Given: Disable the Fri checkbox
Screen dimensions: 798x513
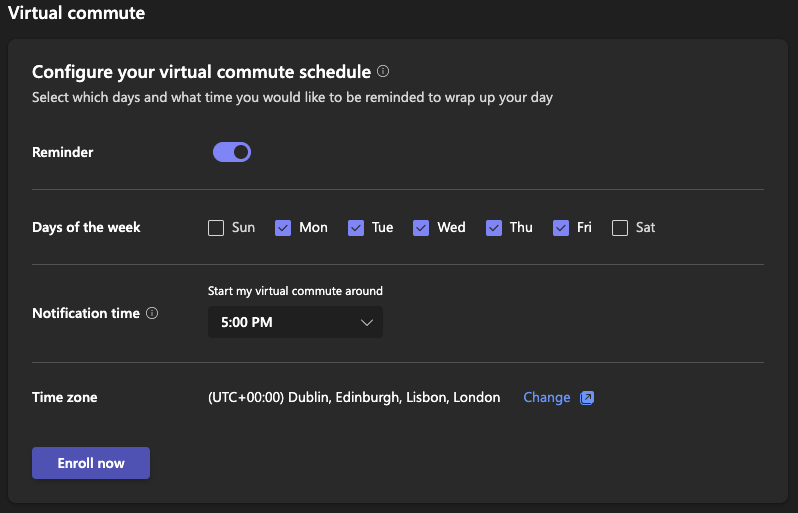Looking at the screenshot, I should [x=561, y=228].
